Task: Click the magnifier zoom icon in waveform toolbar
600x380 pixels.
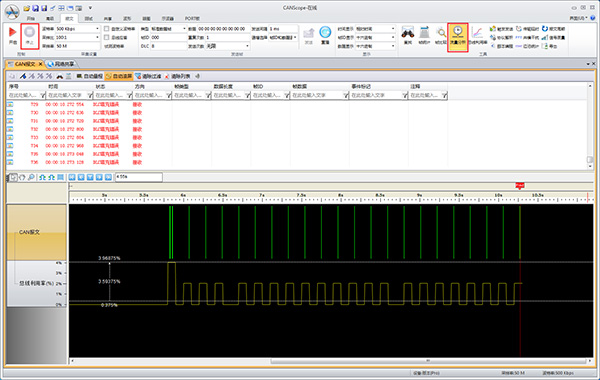Action: coord(31,177)
